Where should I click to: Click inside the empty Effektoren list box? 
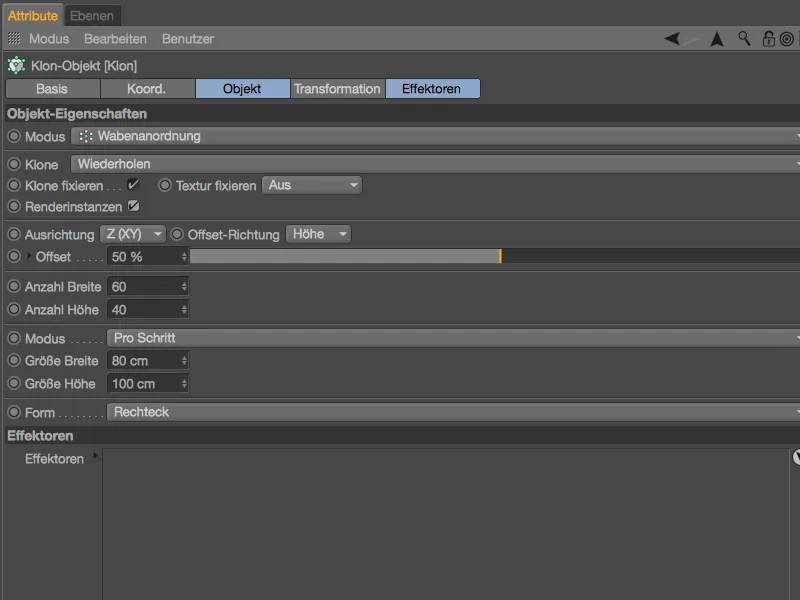point(446,524)
